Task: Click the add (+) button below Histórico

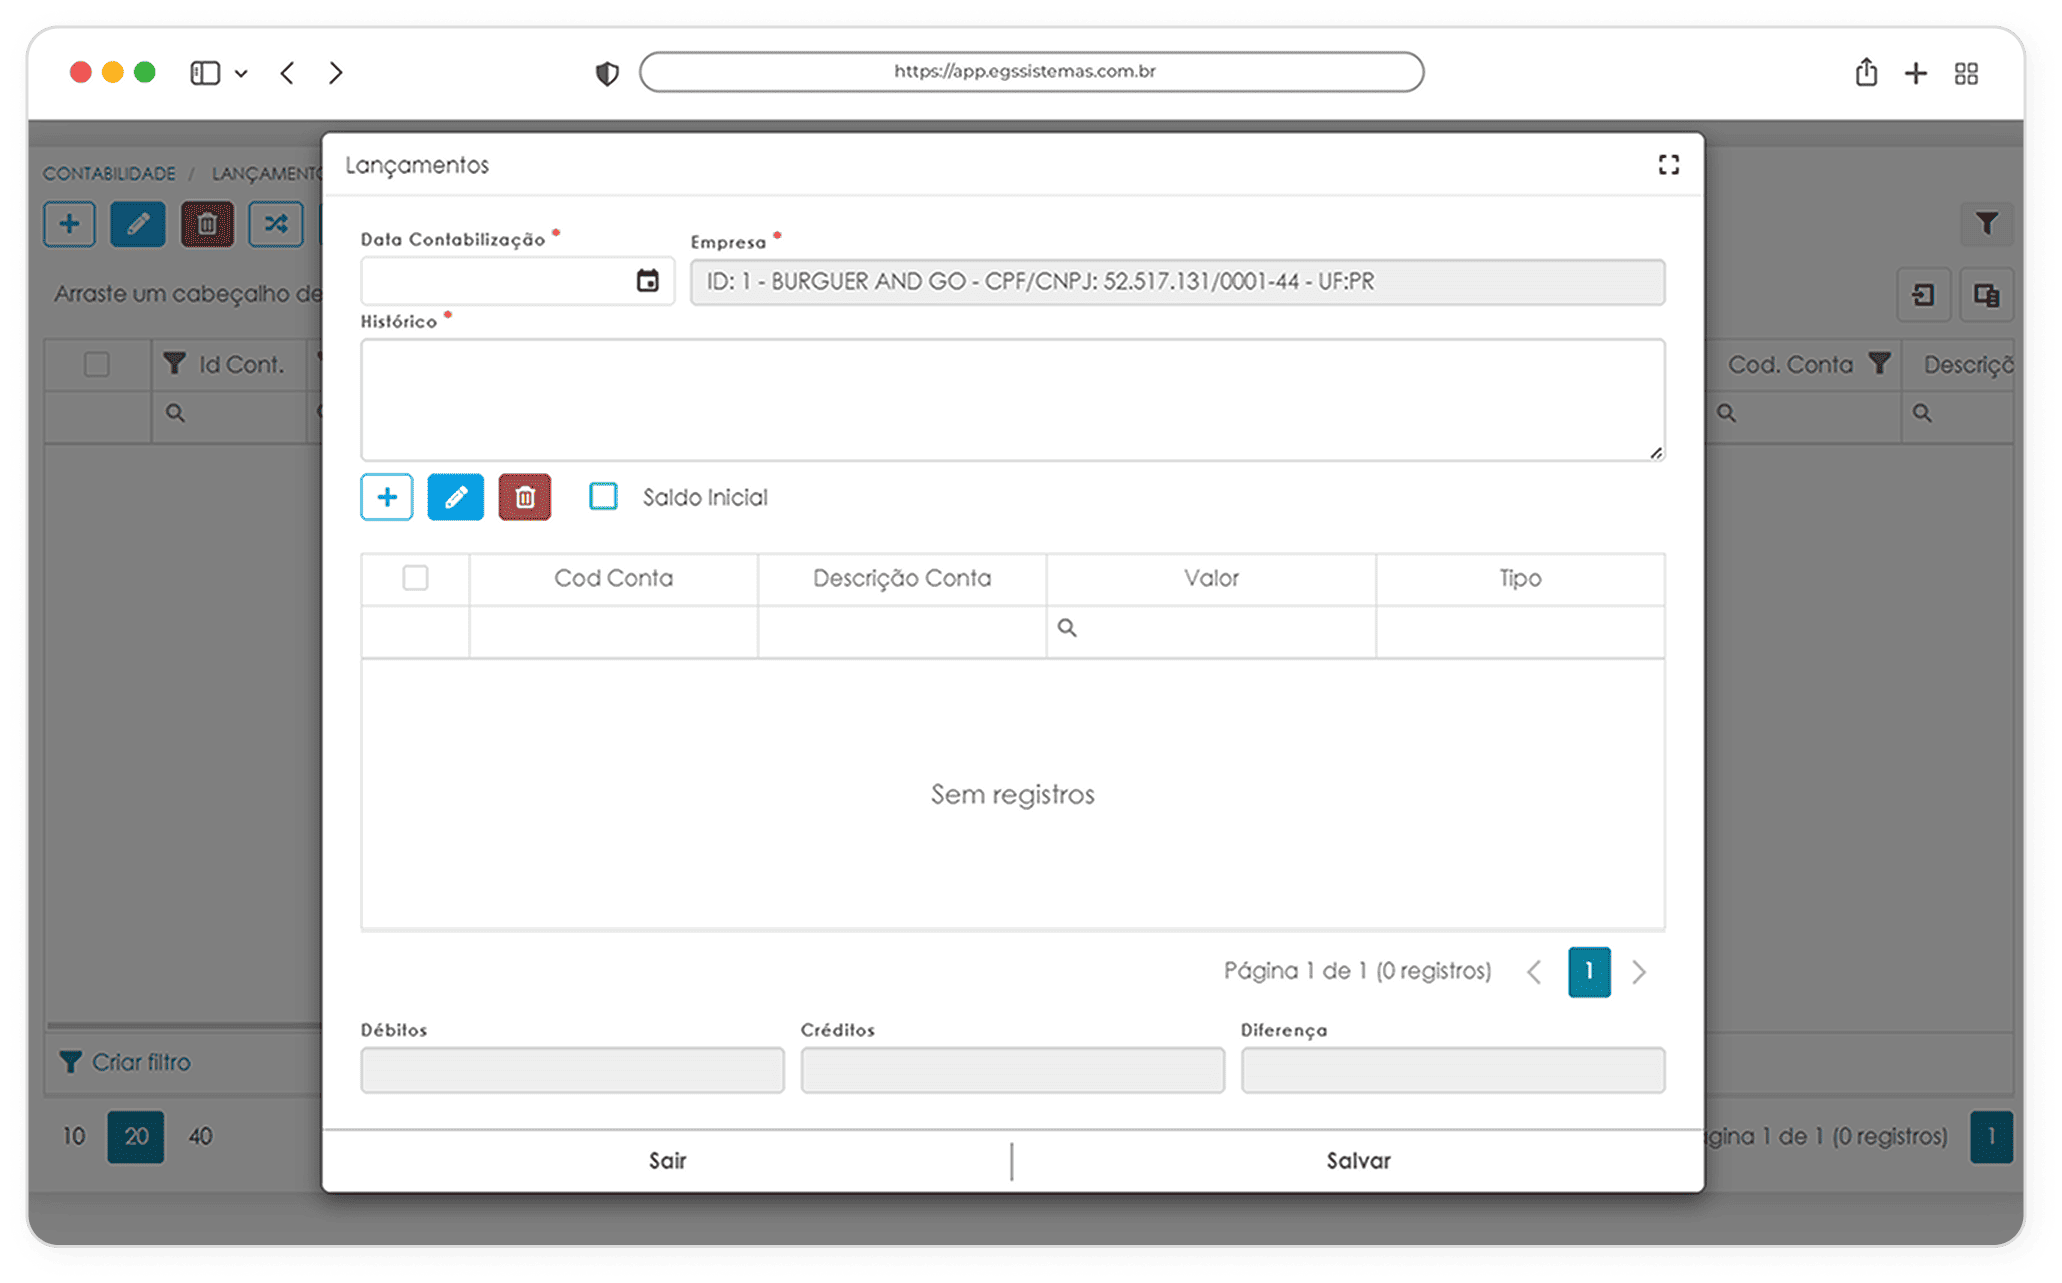Action: tap(387, 497)
